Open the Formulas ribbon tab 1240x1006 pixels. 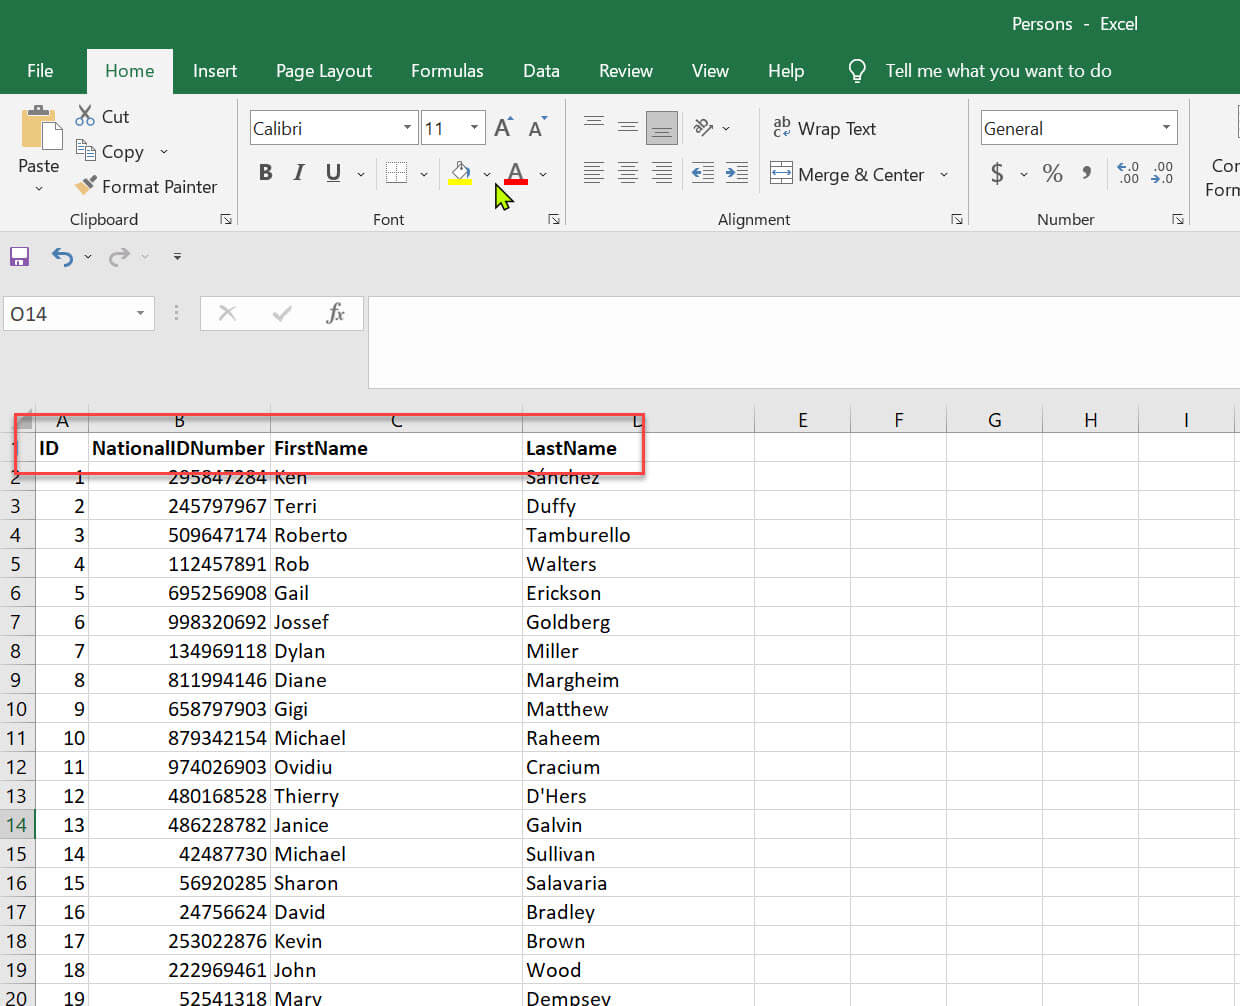point(446,71)
